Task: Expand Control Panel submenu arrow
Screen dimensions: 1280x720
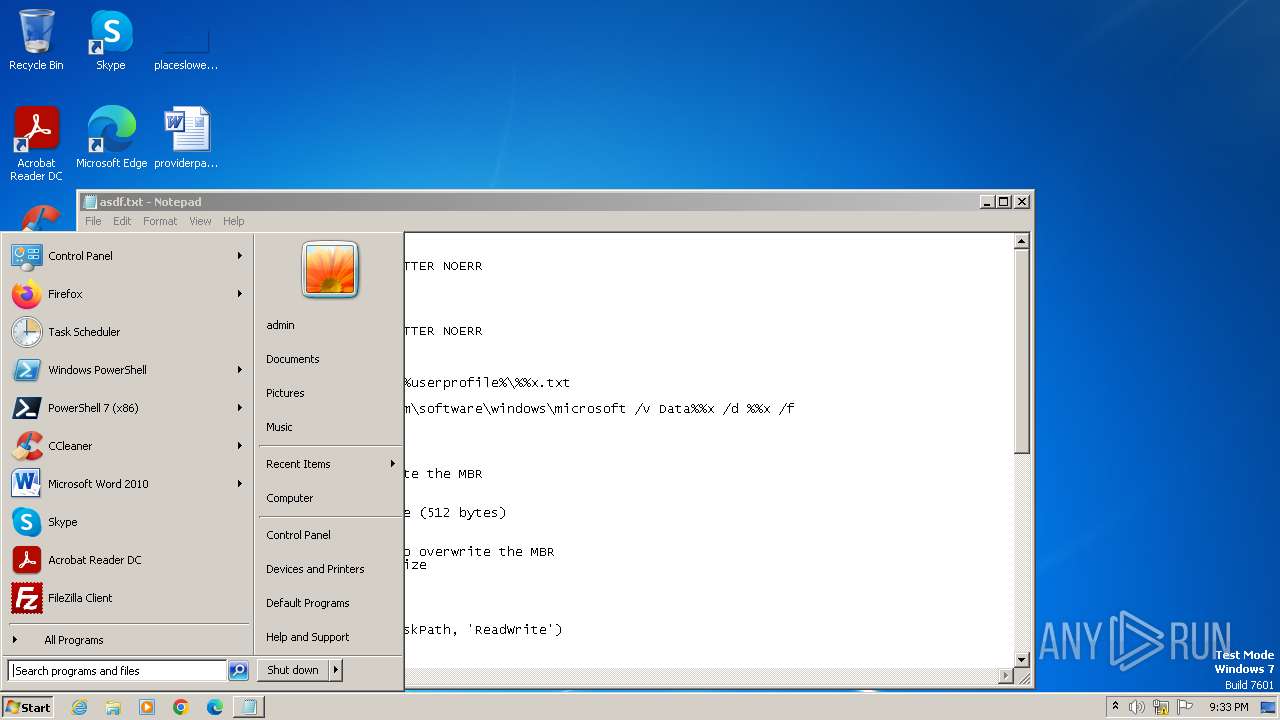Action: [x=240, y=256]
